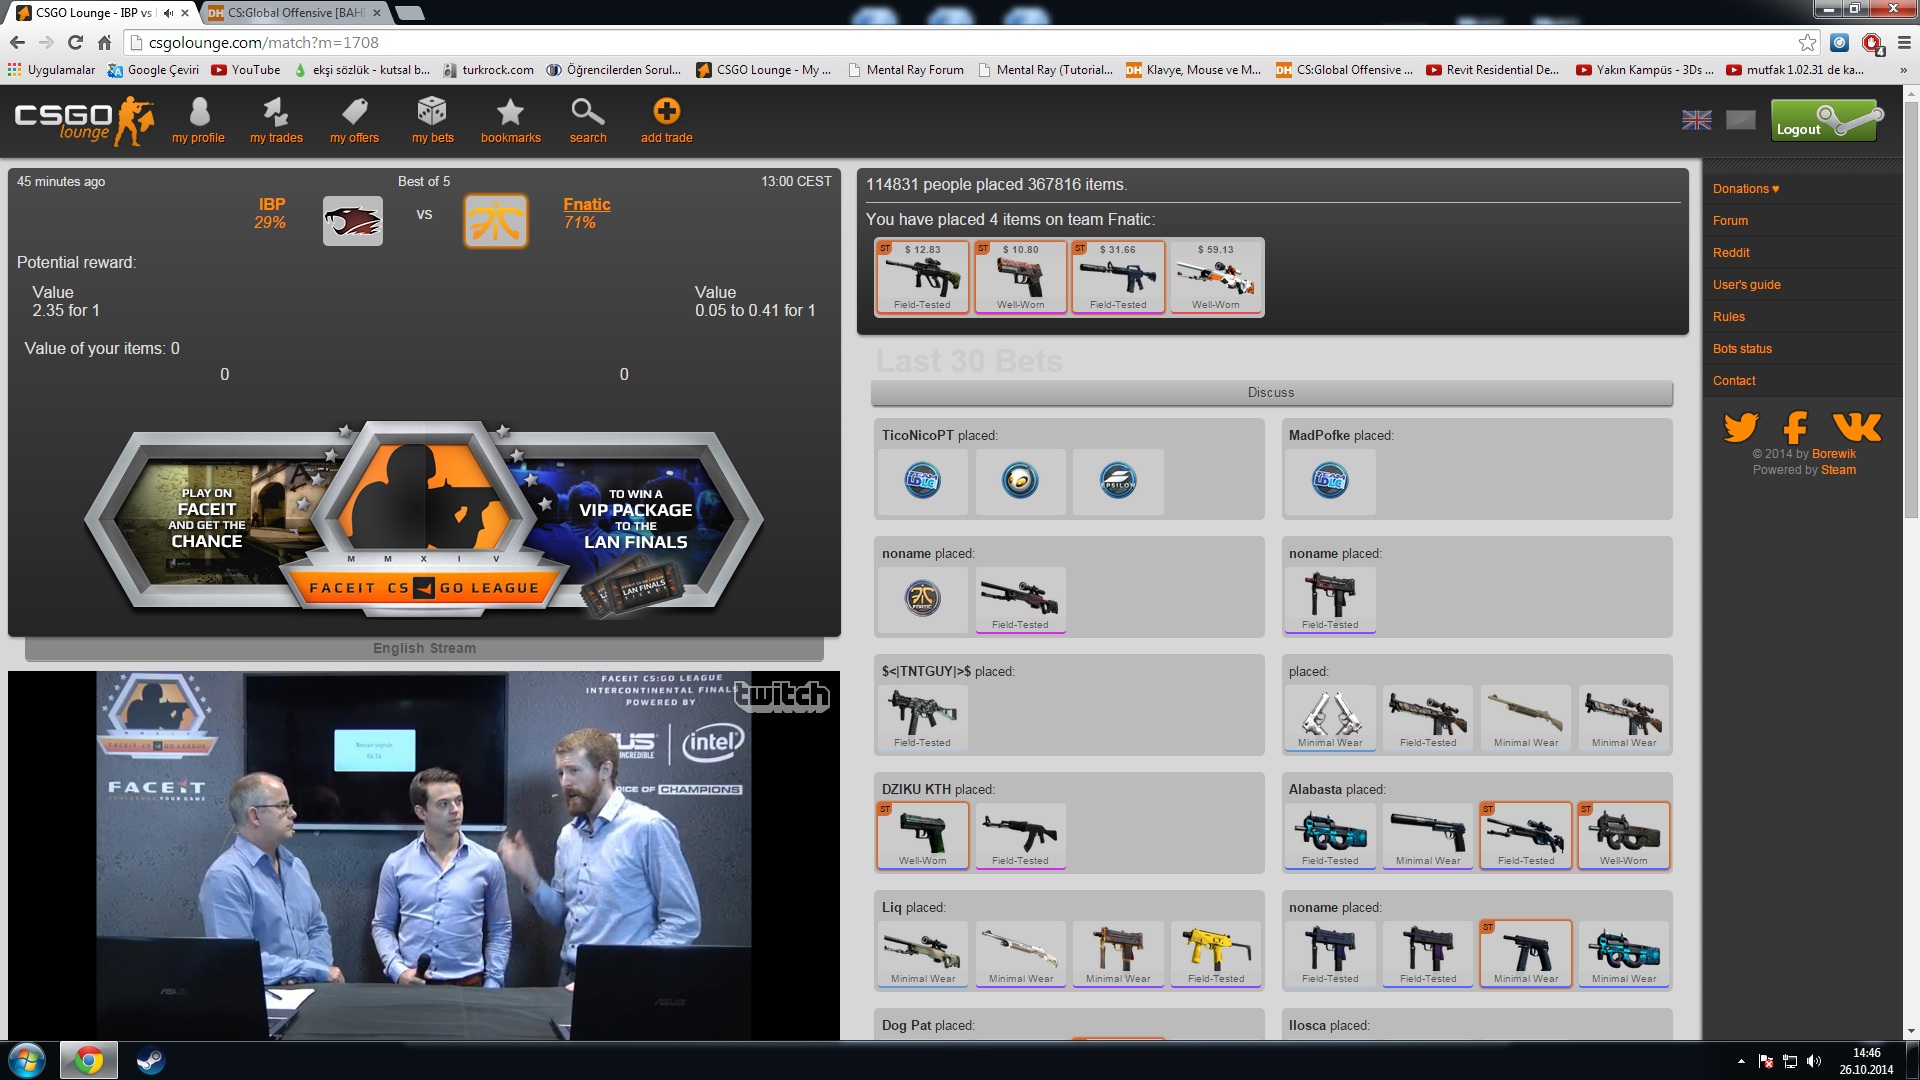This screenshot has width=1920, height=1080.
Task: Open the Contact sidebar link
Action: pyautogui.click(x=1734, y=381)
